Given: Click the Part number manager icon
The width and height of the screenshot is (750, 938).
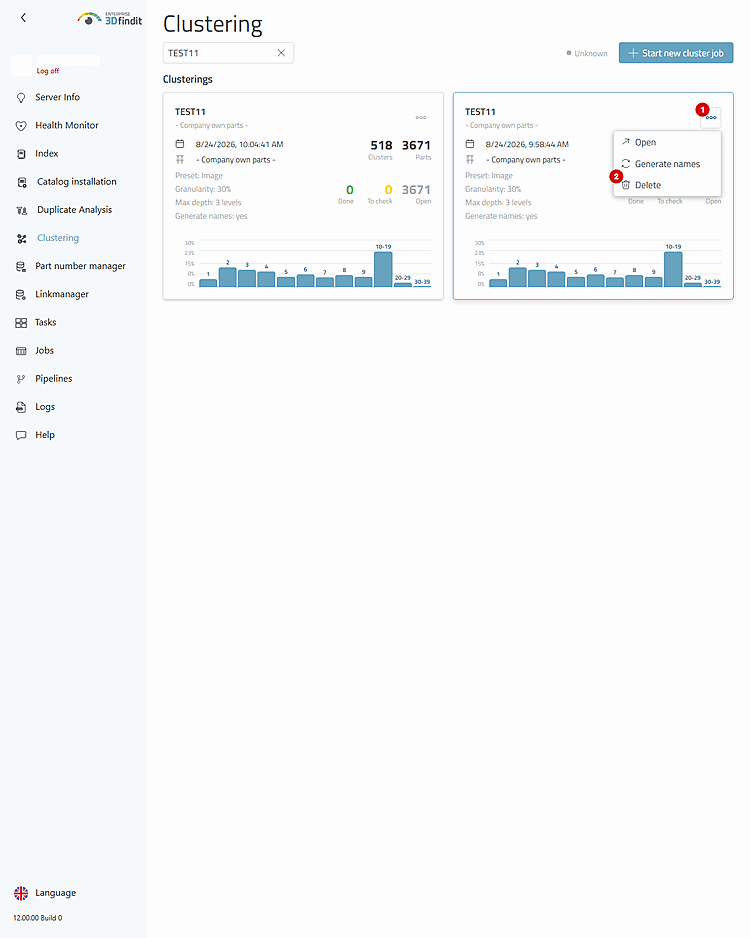Looking at the screenshot, I should [21, 266].
